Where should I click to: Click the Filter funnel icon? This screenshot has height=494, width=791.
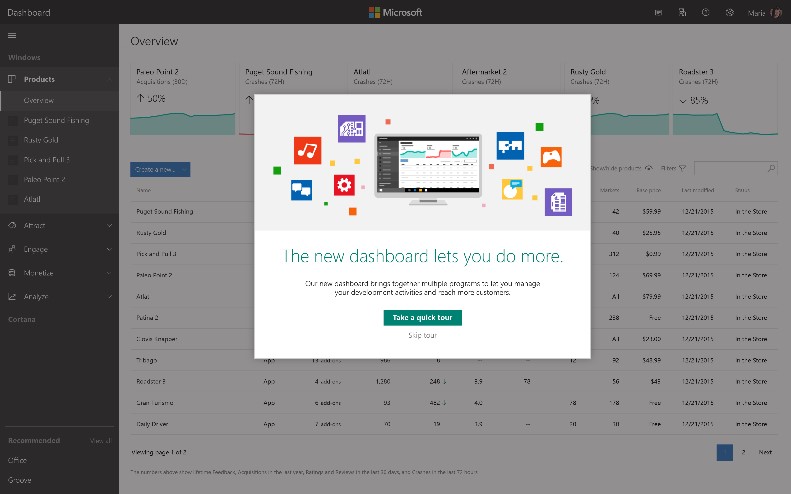[x=682, y=169]
